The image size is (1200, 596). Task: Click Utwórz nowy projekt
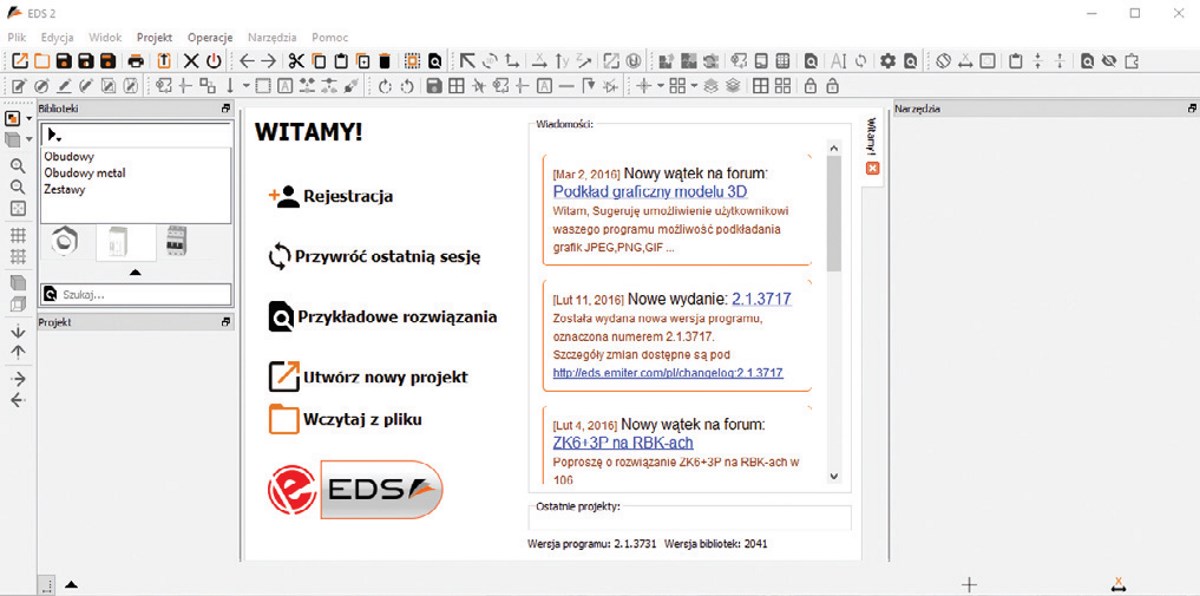click(386, 377)
